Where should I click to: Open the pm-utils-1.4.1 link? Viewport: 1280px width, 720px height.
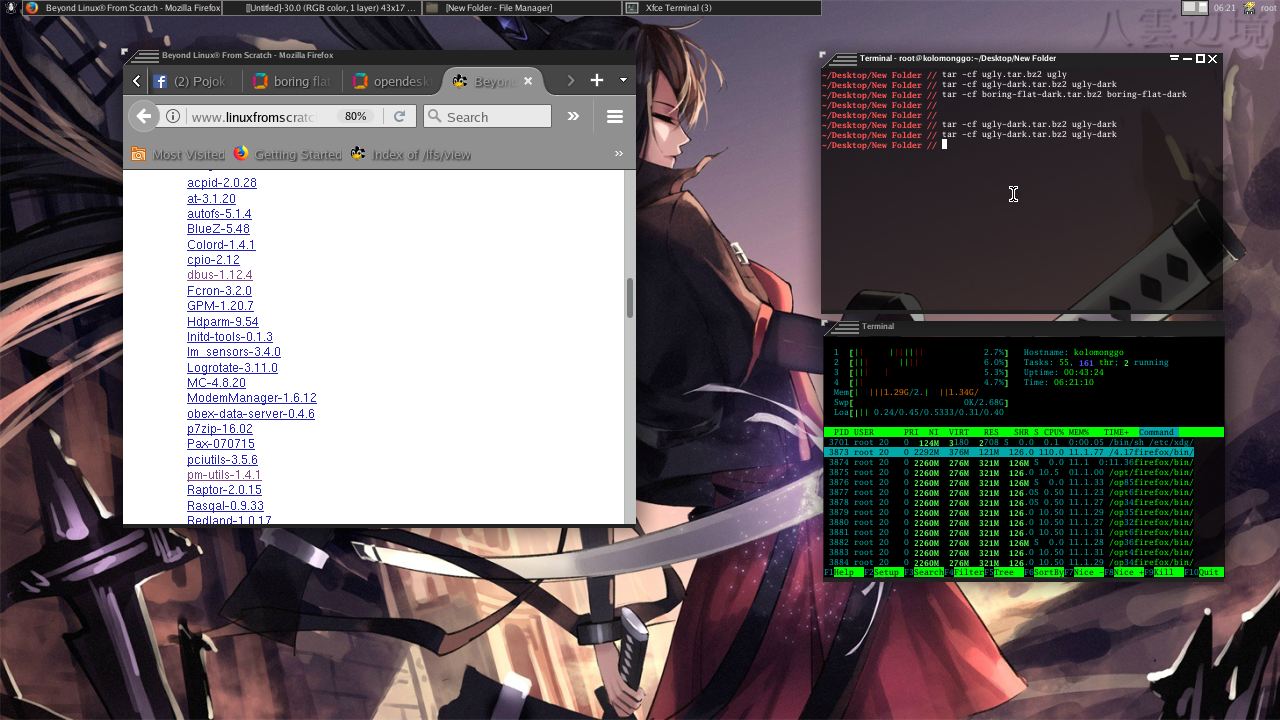[224, 475]
